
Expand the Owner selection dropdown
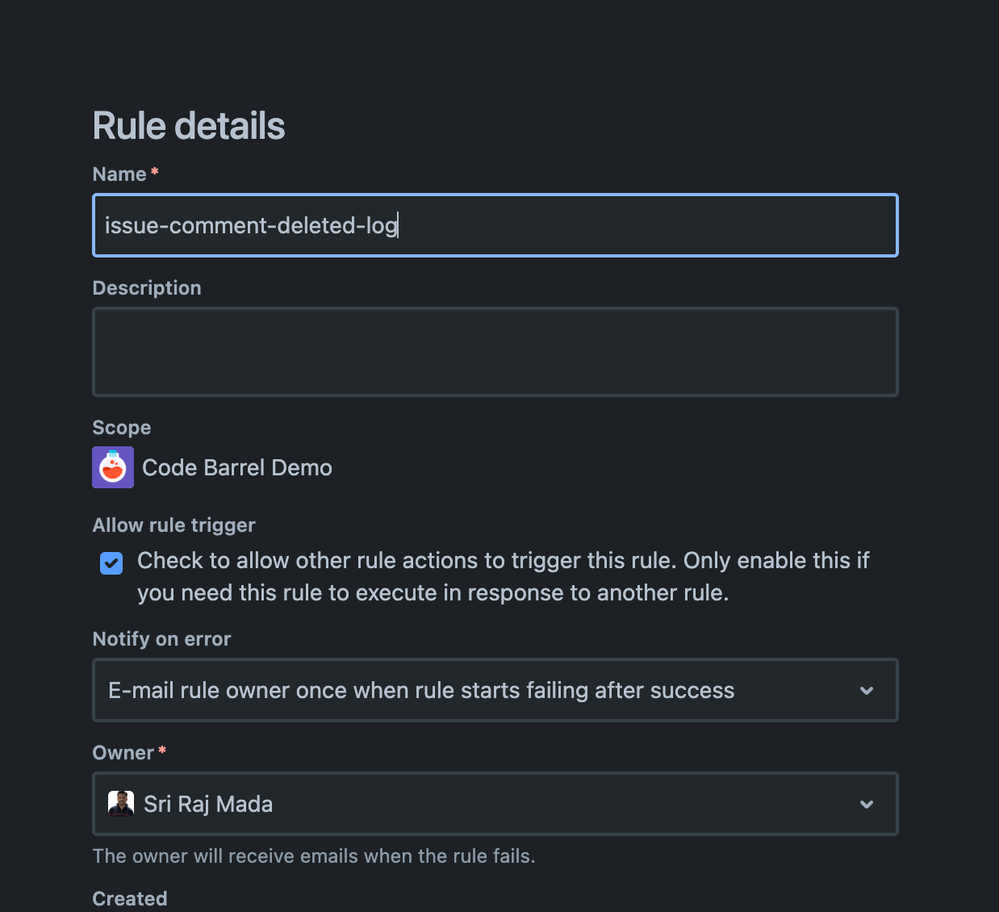495,804
